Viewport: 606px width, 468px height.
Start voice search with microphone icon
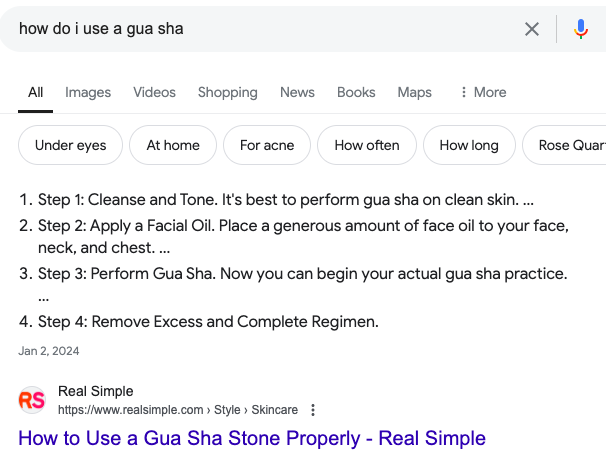[x=581, y=29]
